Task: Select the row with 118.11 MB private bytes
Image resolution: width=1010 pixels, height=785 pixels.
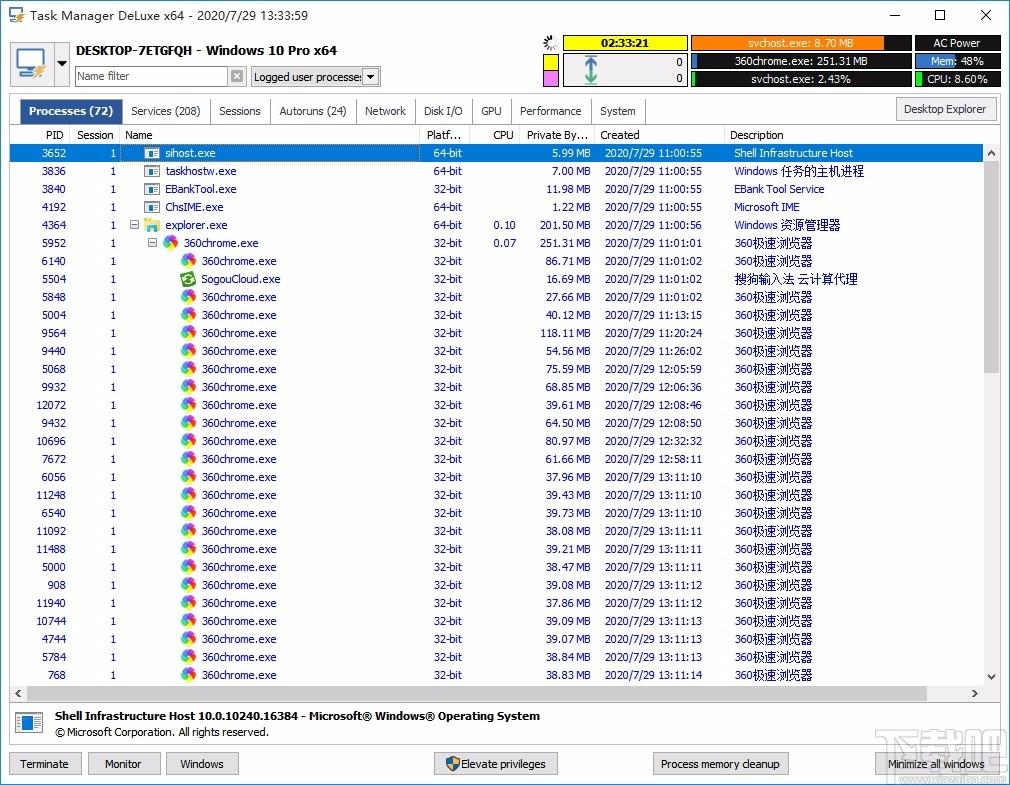Action: click(x=496, y=333)
